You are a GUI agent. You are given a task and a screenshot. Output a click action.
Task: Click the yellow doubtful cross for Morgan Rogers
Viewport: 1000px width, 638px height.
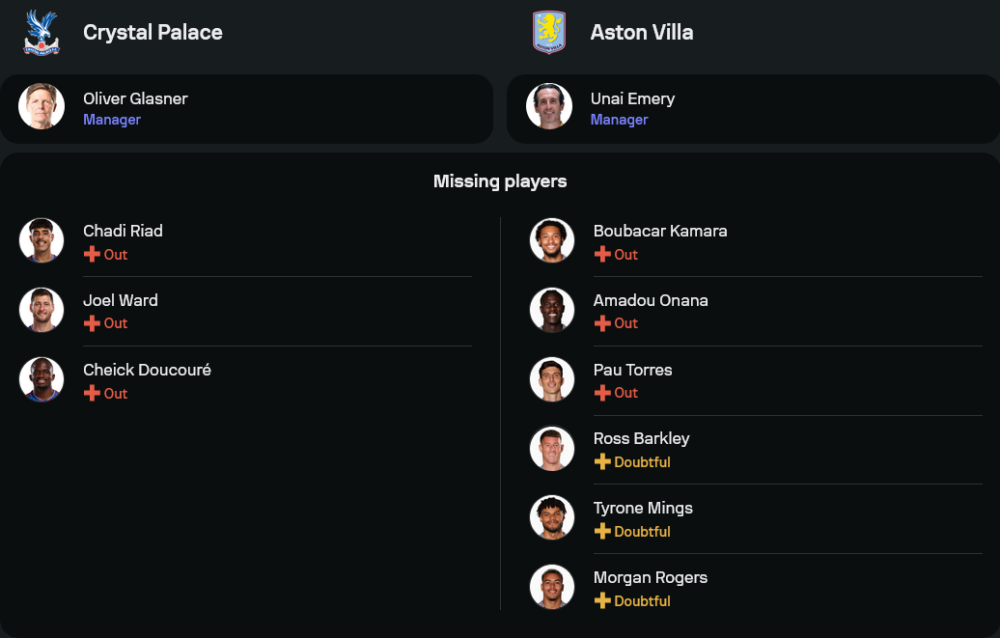[x=602, y=601]
